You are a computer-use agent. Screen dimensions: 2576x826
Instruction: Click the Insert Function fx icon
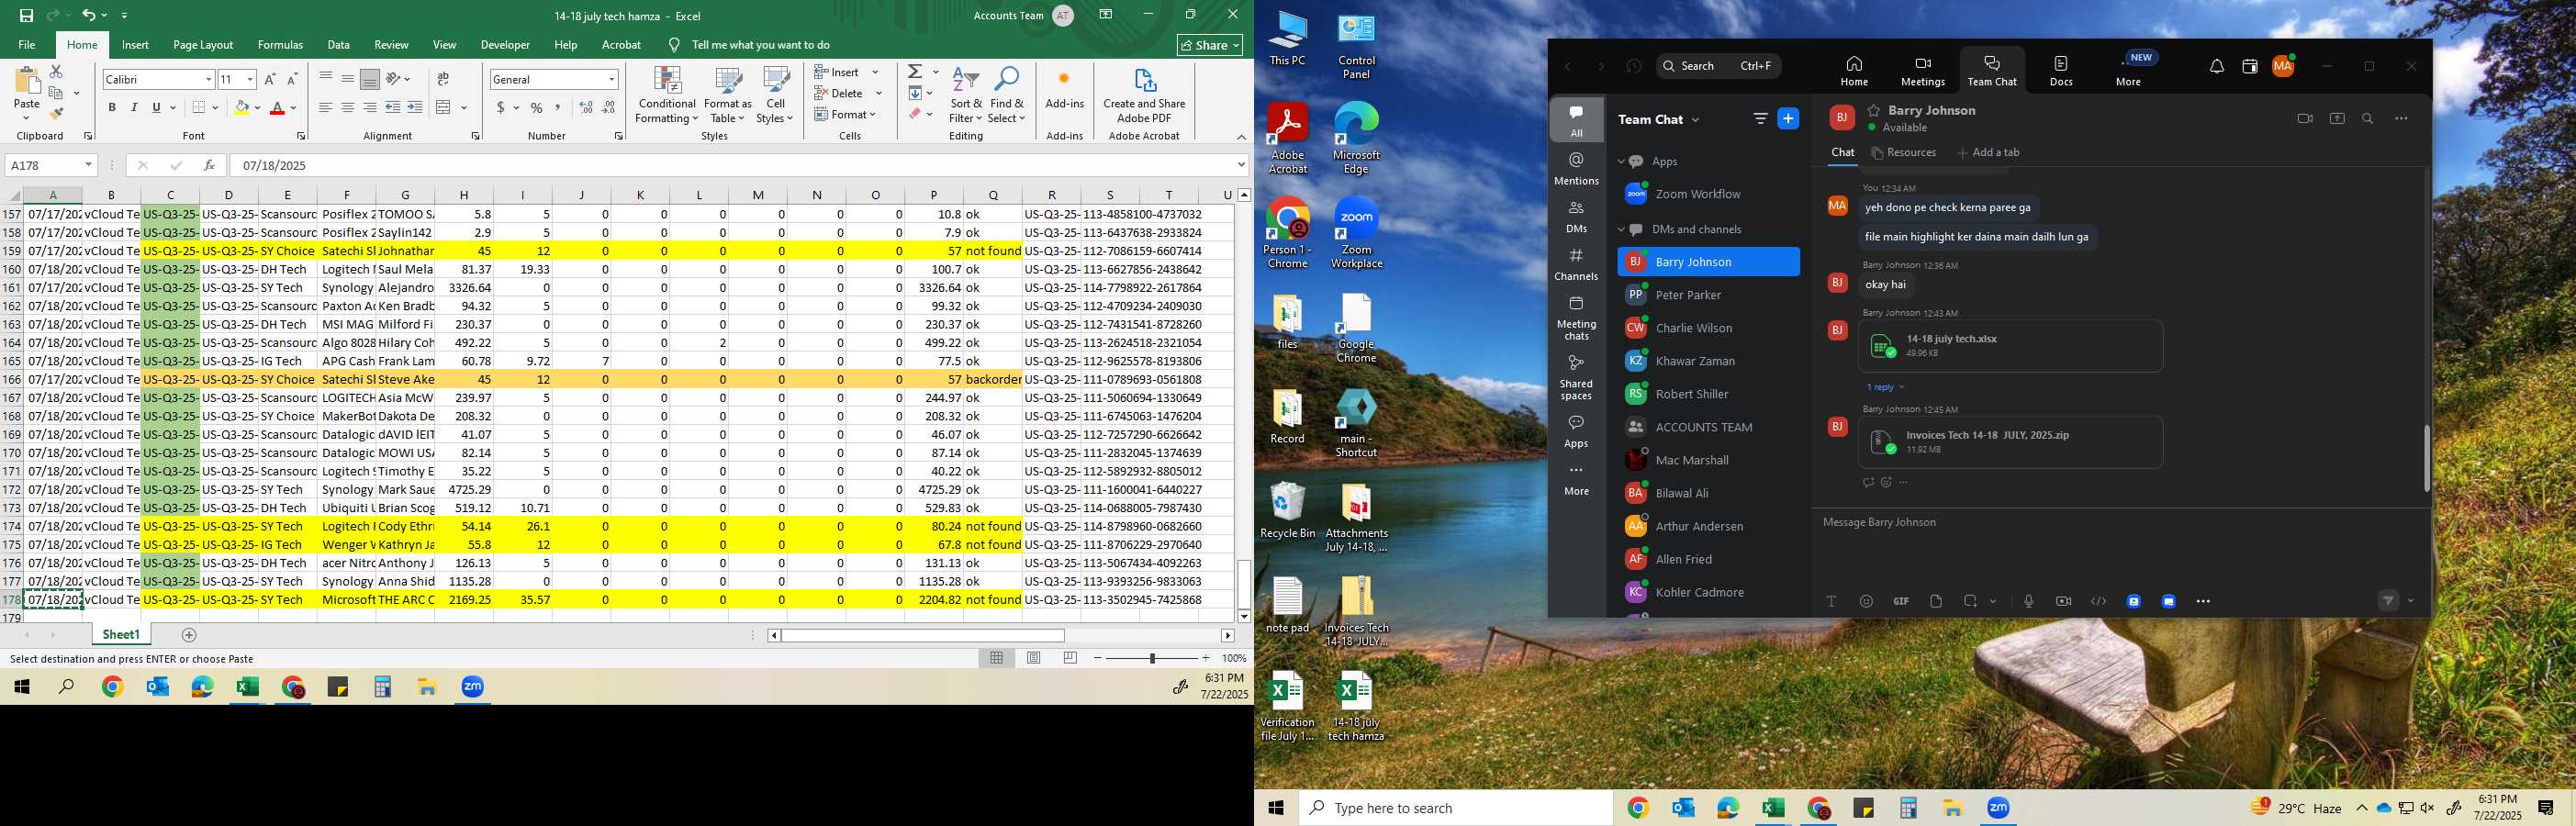click(x=209, y=165)
